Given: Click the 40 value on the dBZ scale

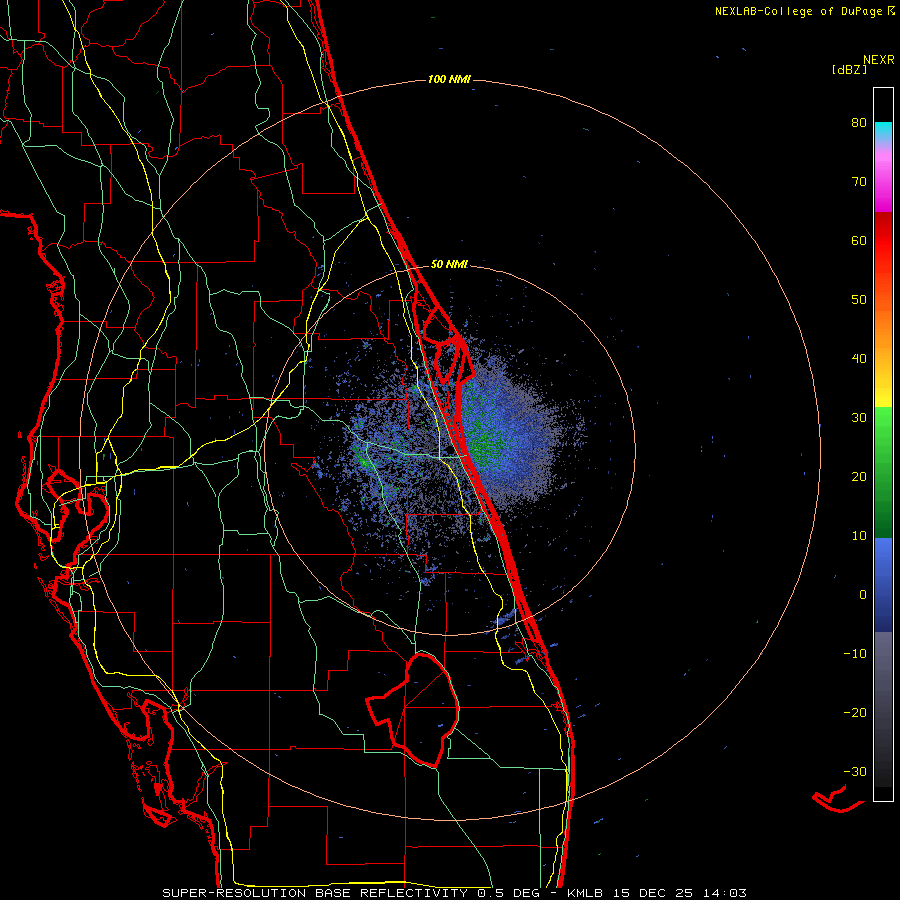Looking at the screenshot, I should click(859, 359).
